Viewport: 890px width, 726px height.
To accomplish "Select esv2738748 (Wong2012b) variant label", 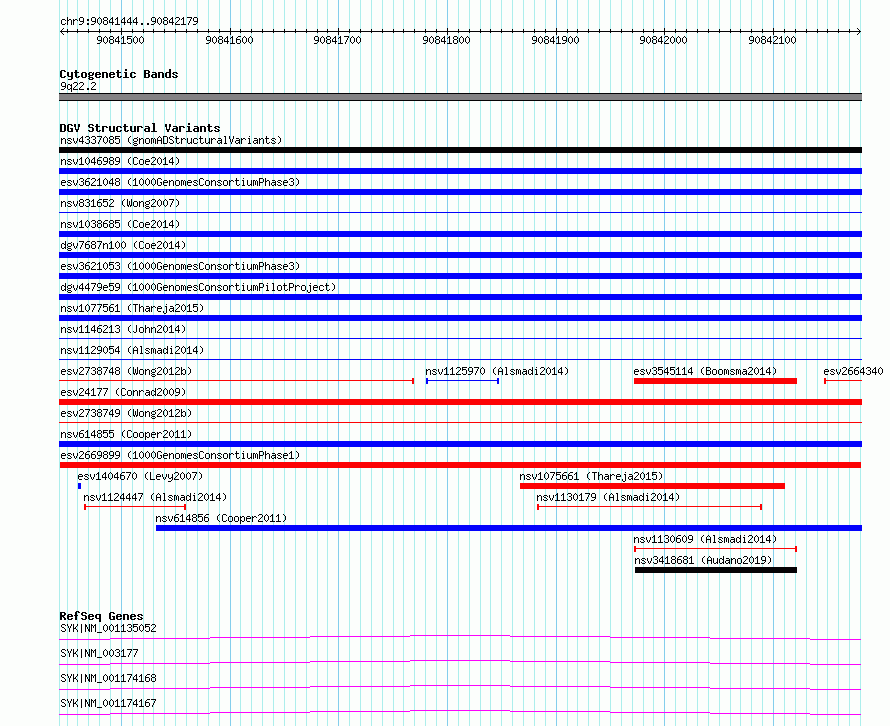I will coord(126,371).
